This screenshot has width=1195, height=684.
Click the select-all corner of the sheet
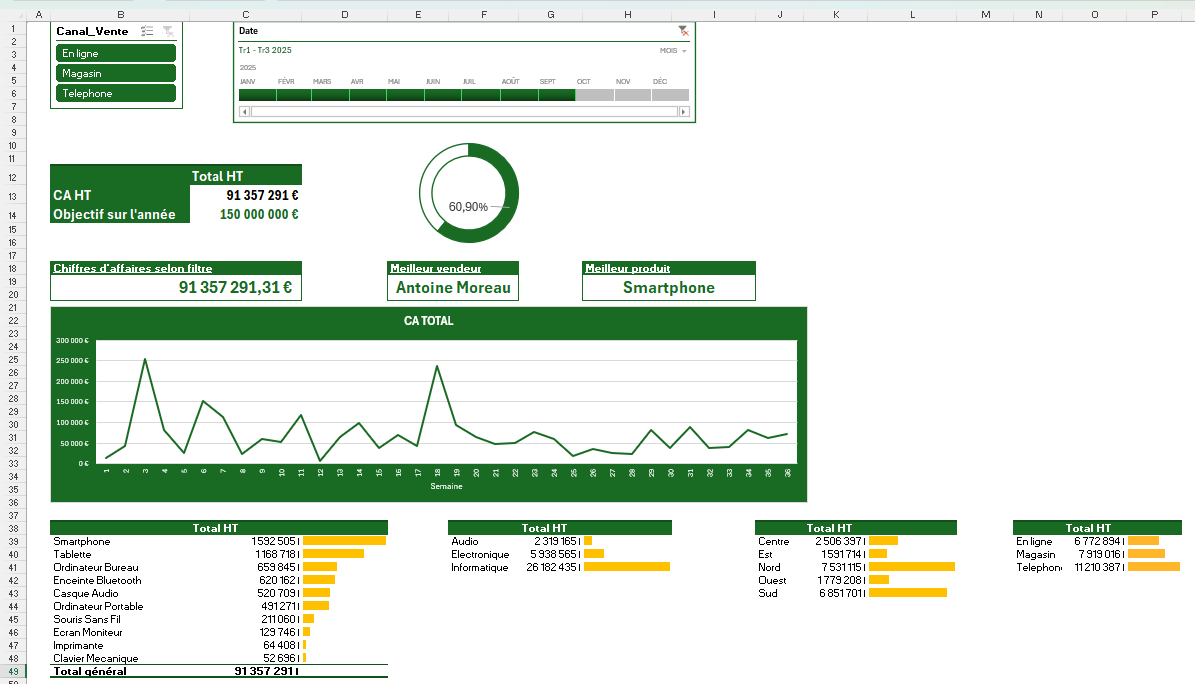click(x=14, y=15)
